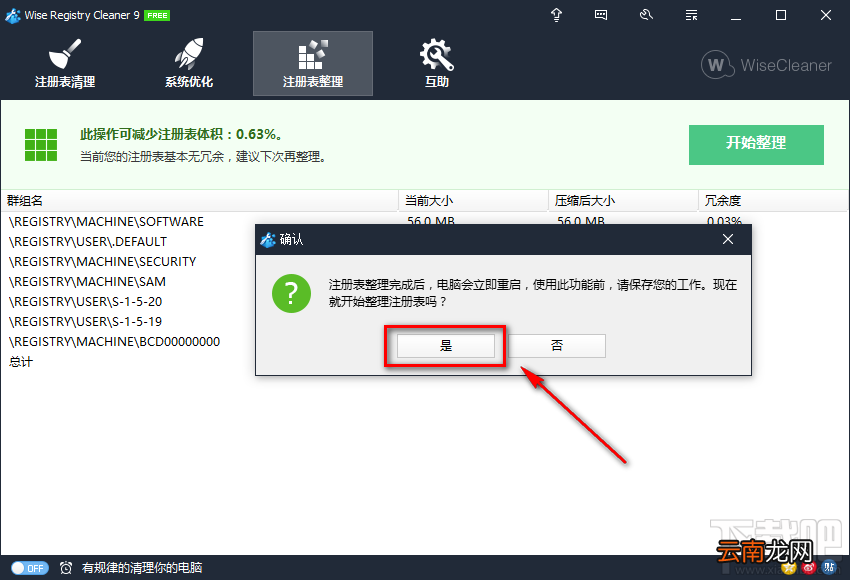
Task: Toggle the scheduled cleaning OFF switch
Action: coord(30,568)
